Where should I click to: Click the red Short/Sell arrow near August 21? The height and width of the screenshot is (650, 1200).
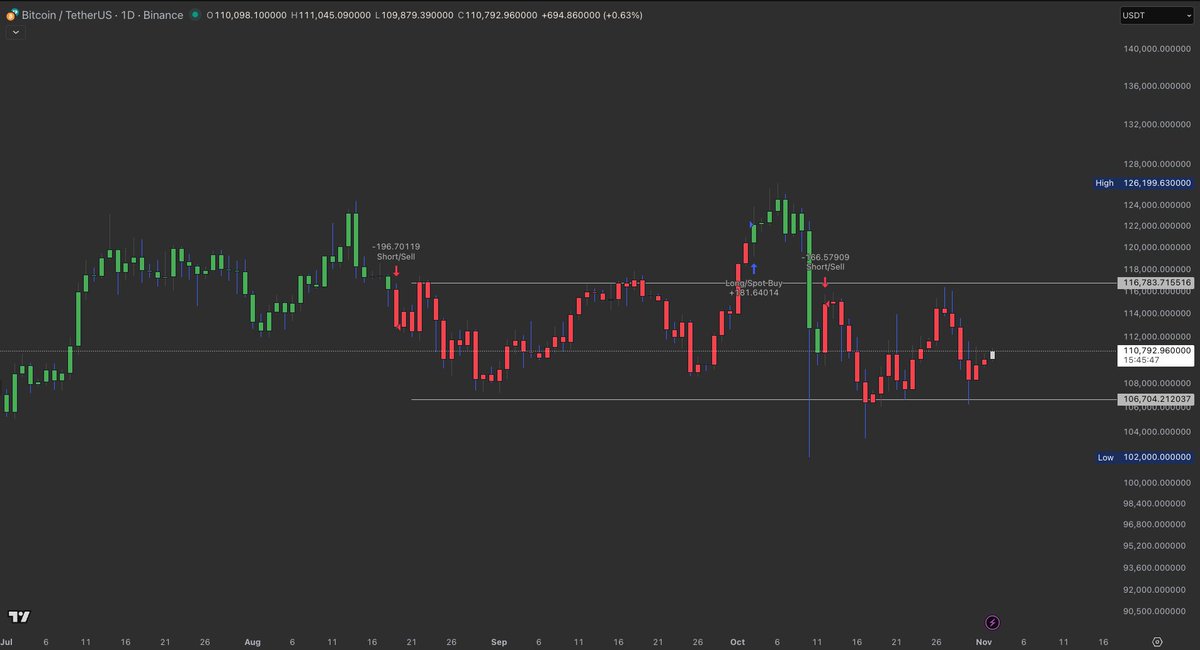(x=394, y=269)
